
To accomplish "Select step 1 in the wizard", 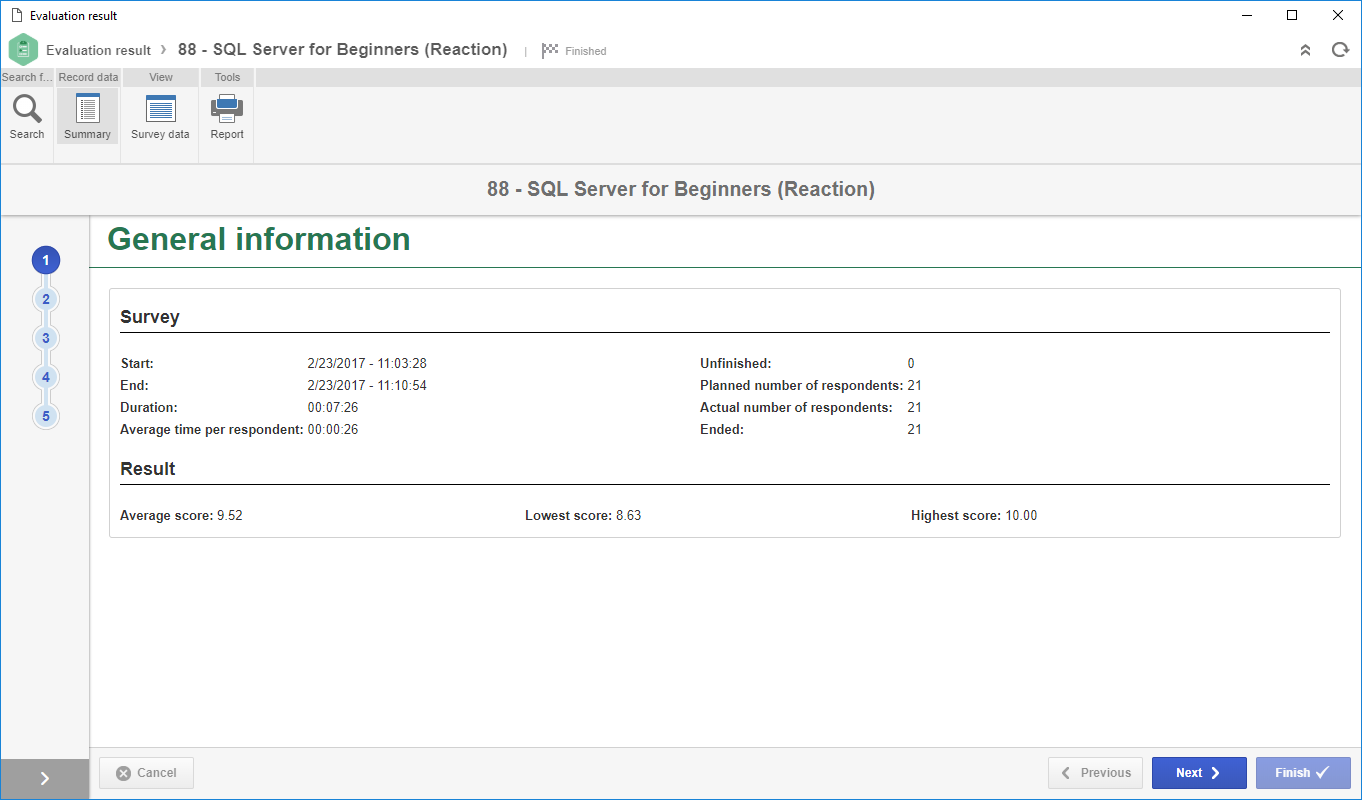I will click(46, 260).
